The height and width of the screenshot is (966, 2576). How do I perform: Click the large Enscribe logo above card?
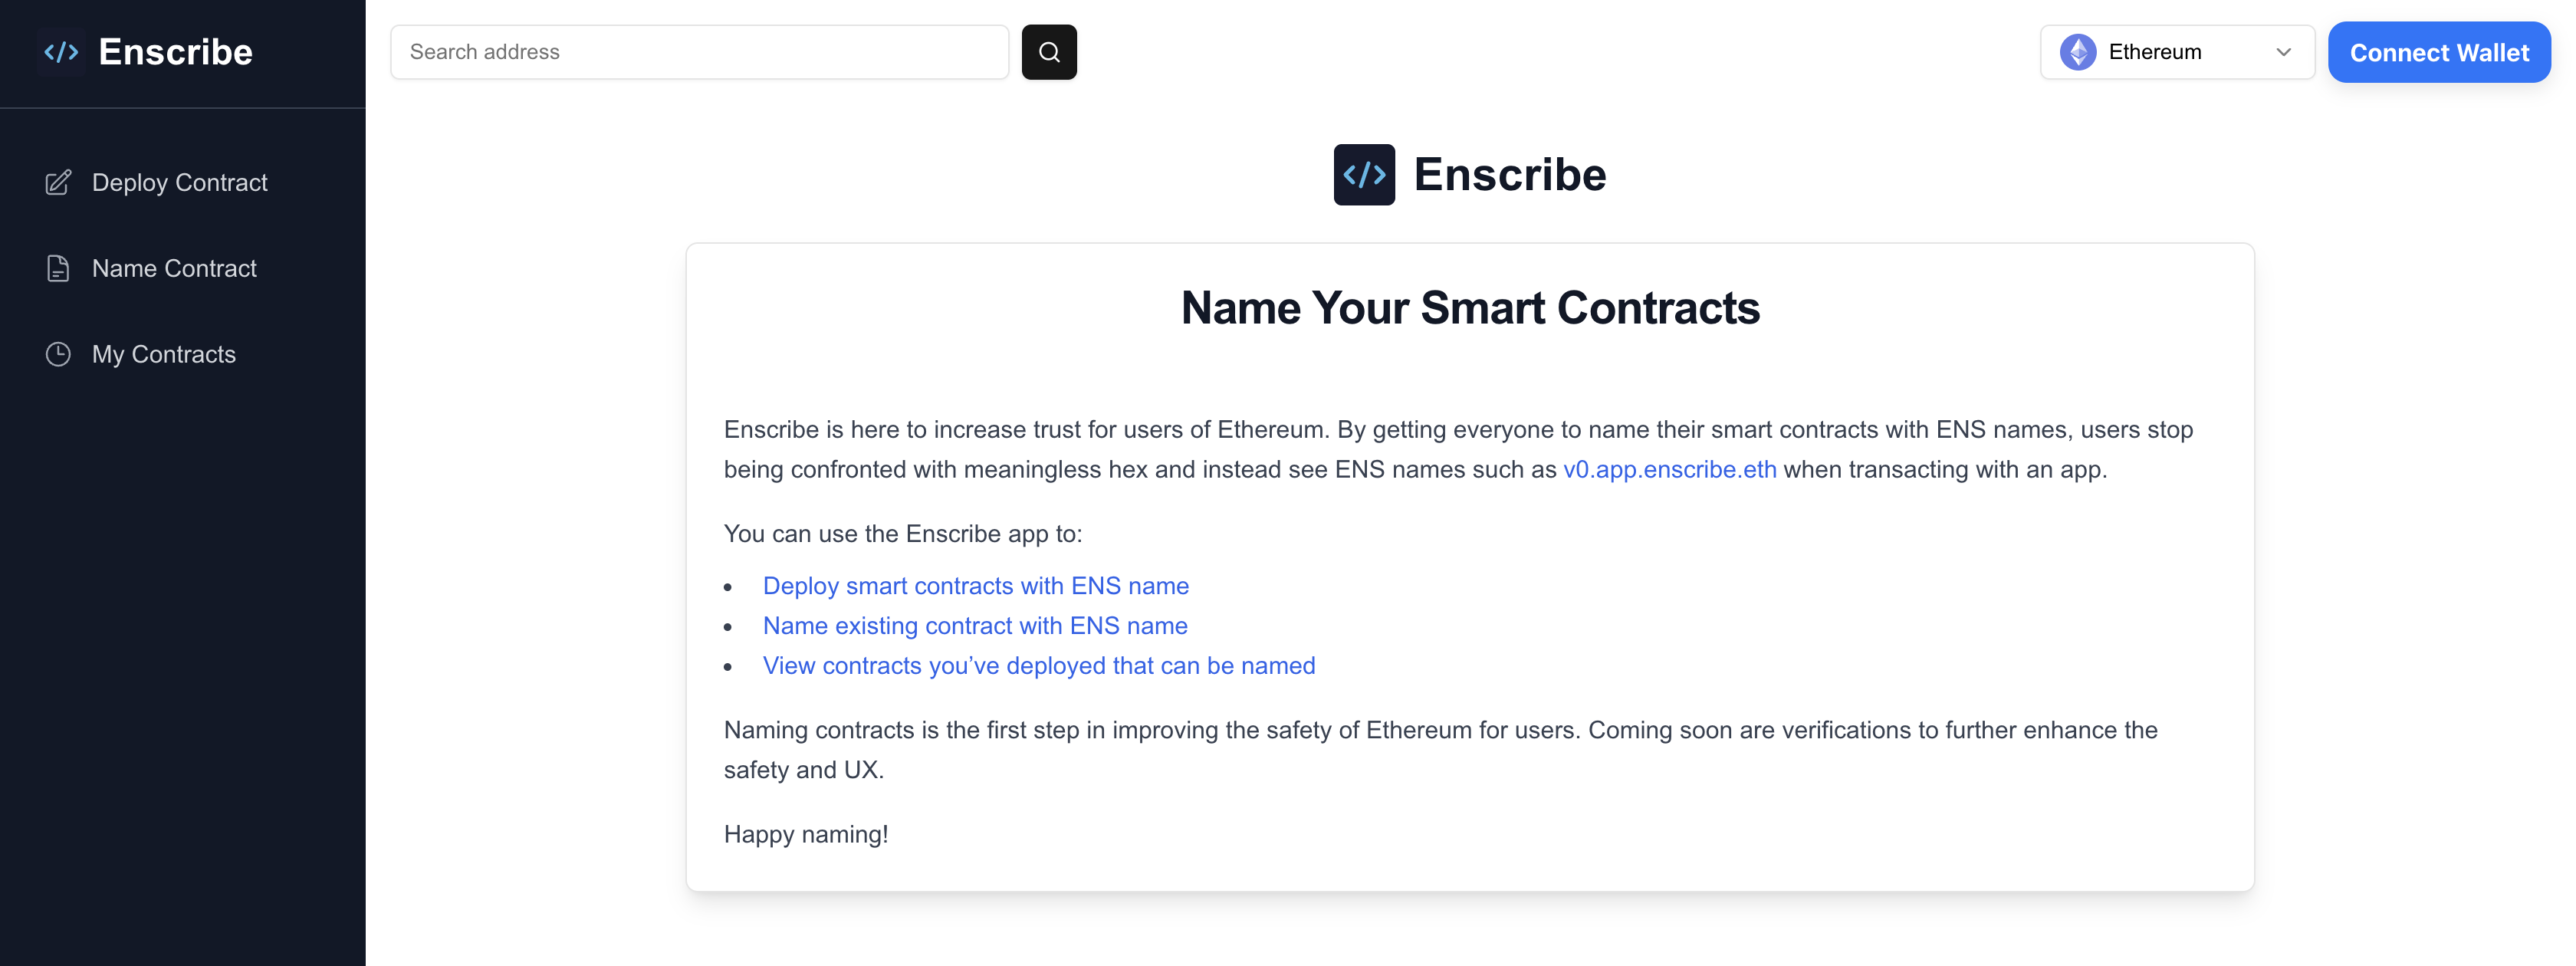click(1364, 175)
